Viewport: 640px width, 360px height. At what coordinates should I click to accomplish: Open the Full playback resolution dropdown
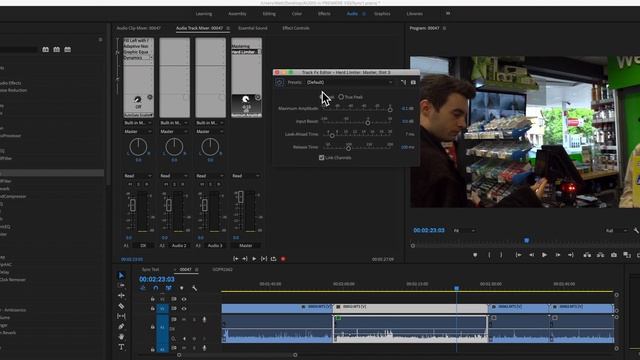[617, 231]
